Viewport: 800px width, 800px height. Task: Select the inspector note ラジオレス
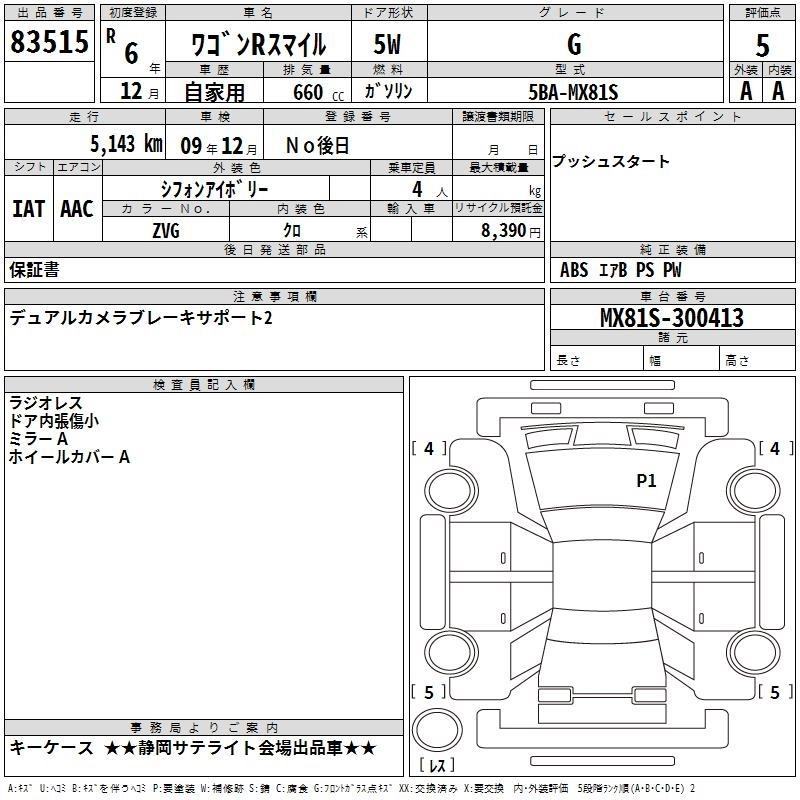(45, 403)
